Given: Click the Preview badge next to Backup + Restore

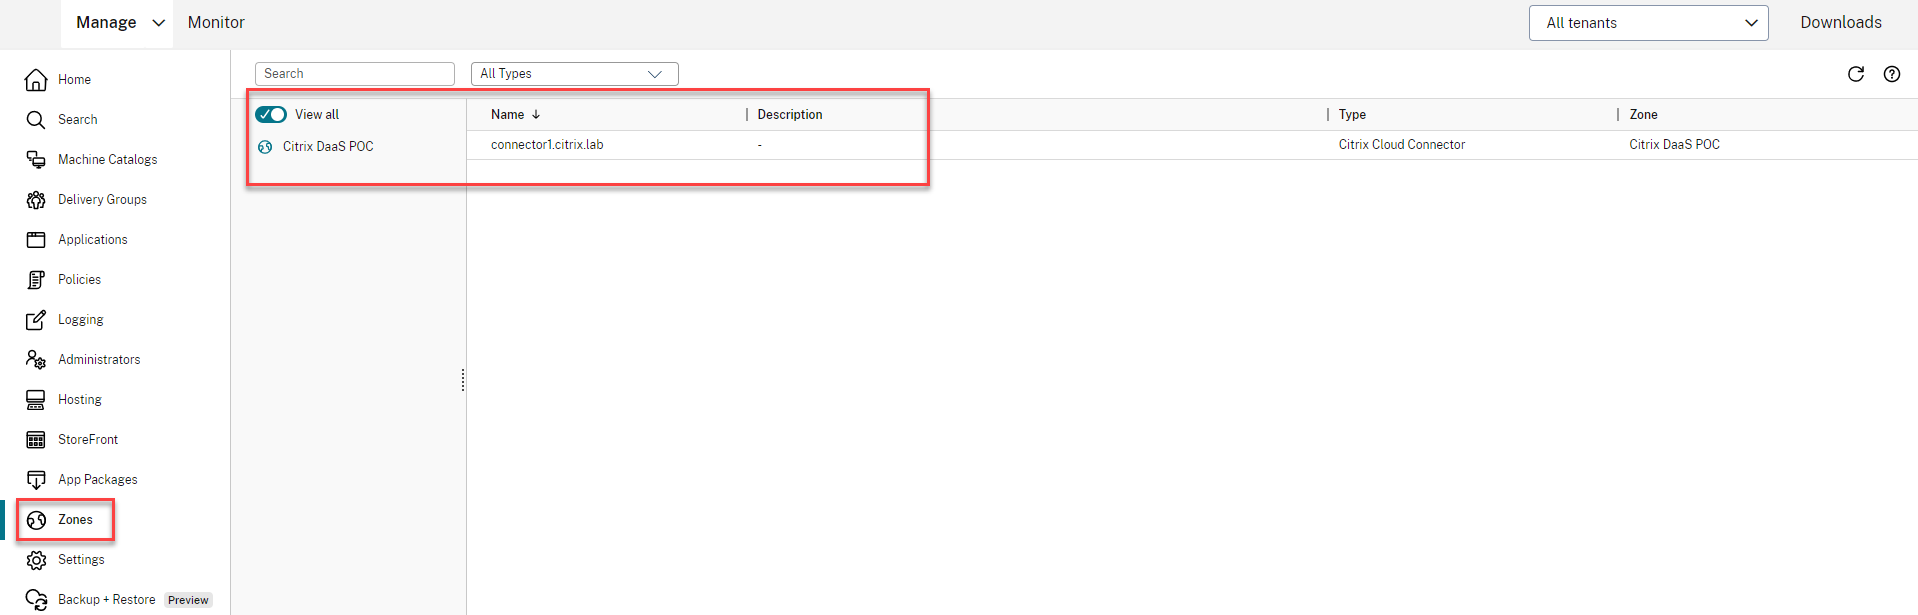Looking at the screenshot, I should (x=188, y=601).
